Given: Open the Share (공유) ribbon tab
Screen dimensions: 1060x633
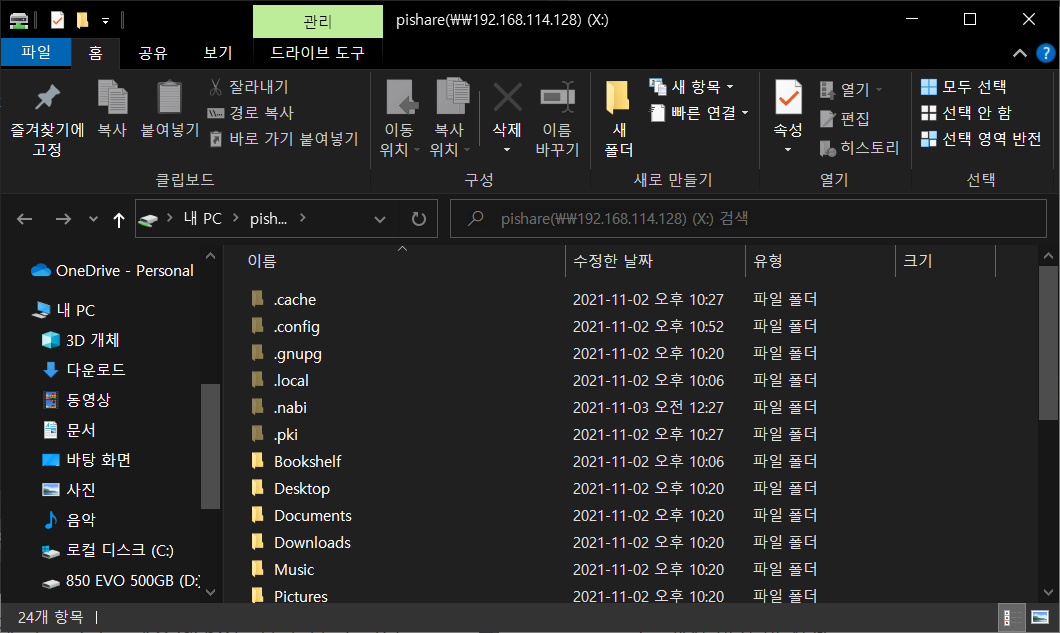Looking at the screenshot, I should pyautogui.click(x=153, y=53).
